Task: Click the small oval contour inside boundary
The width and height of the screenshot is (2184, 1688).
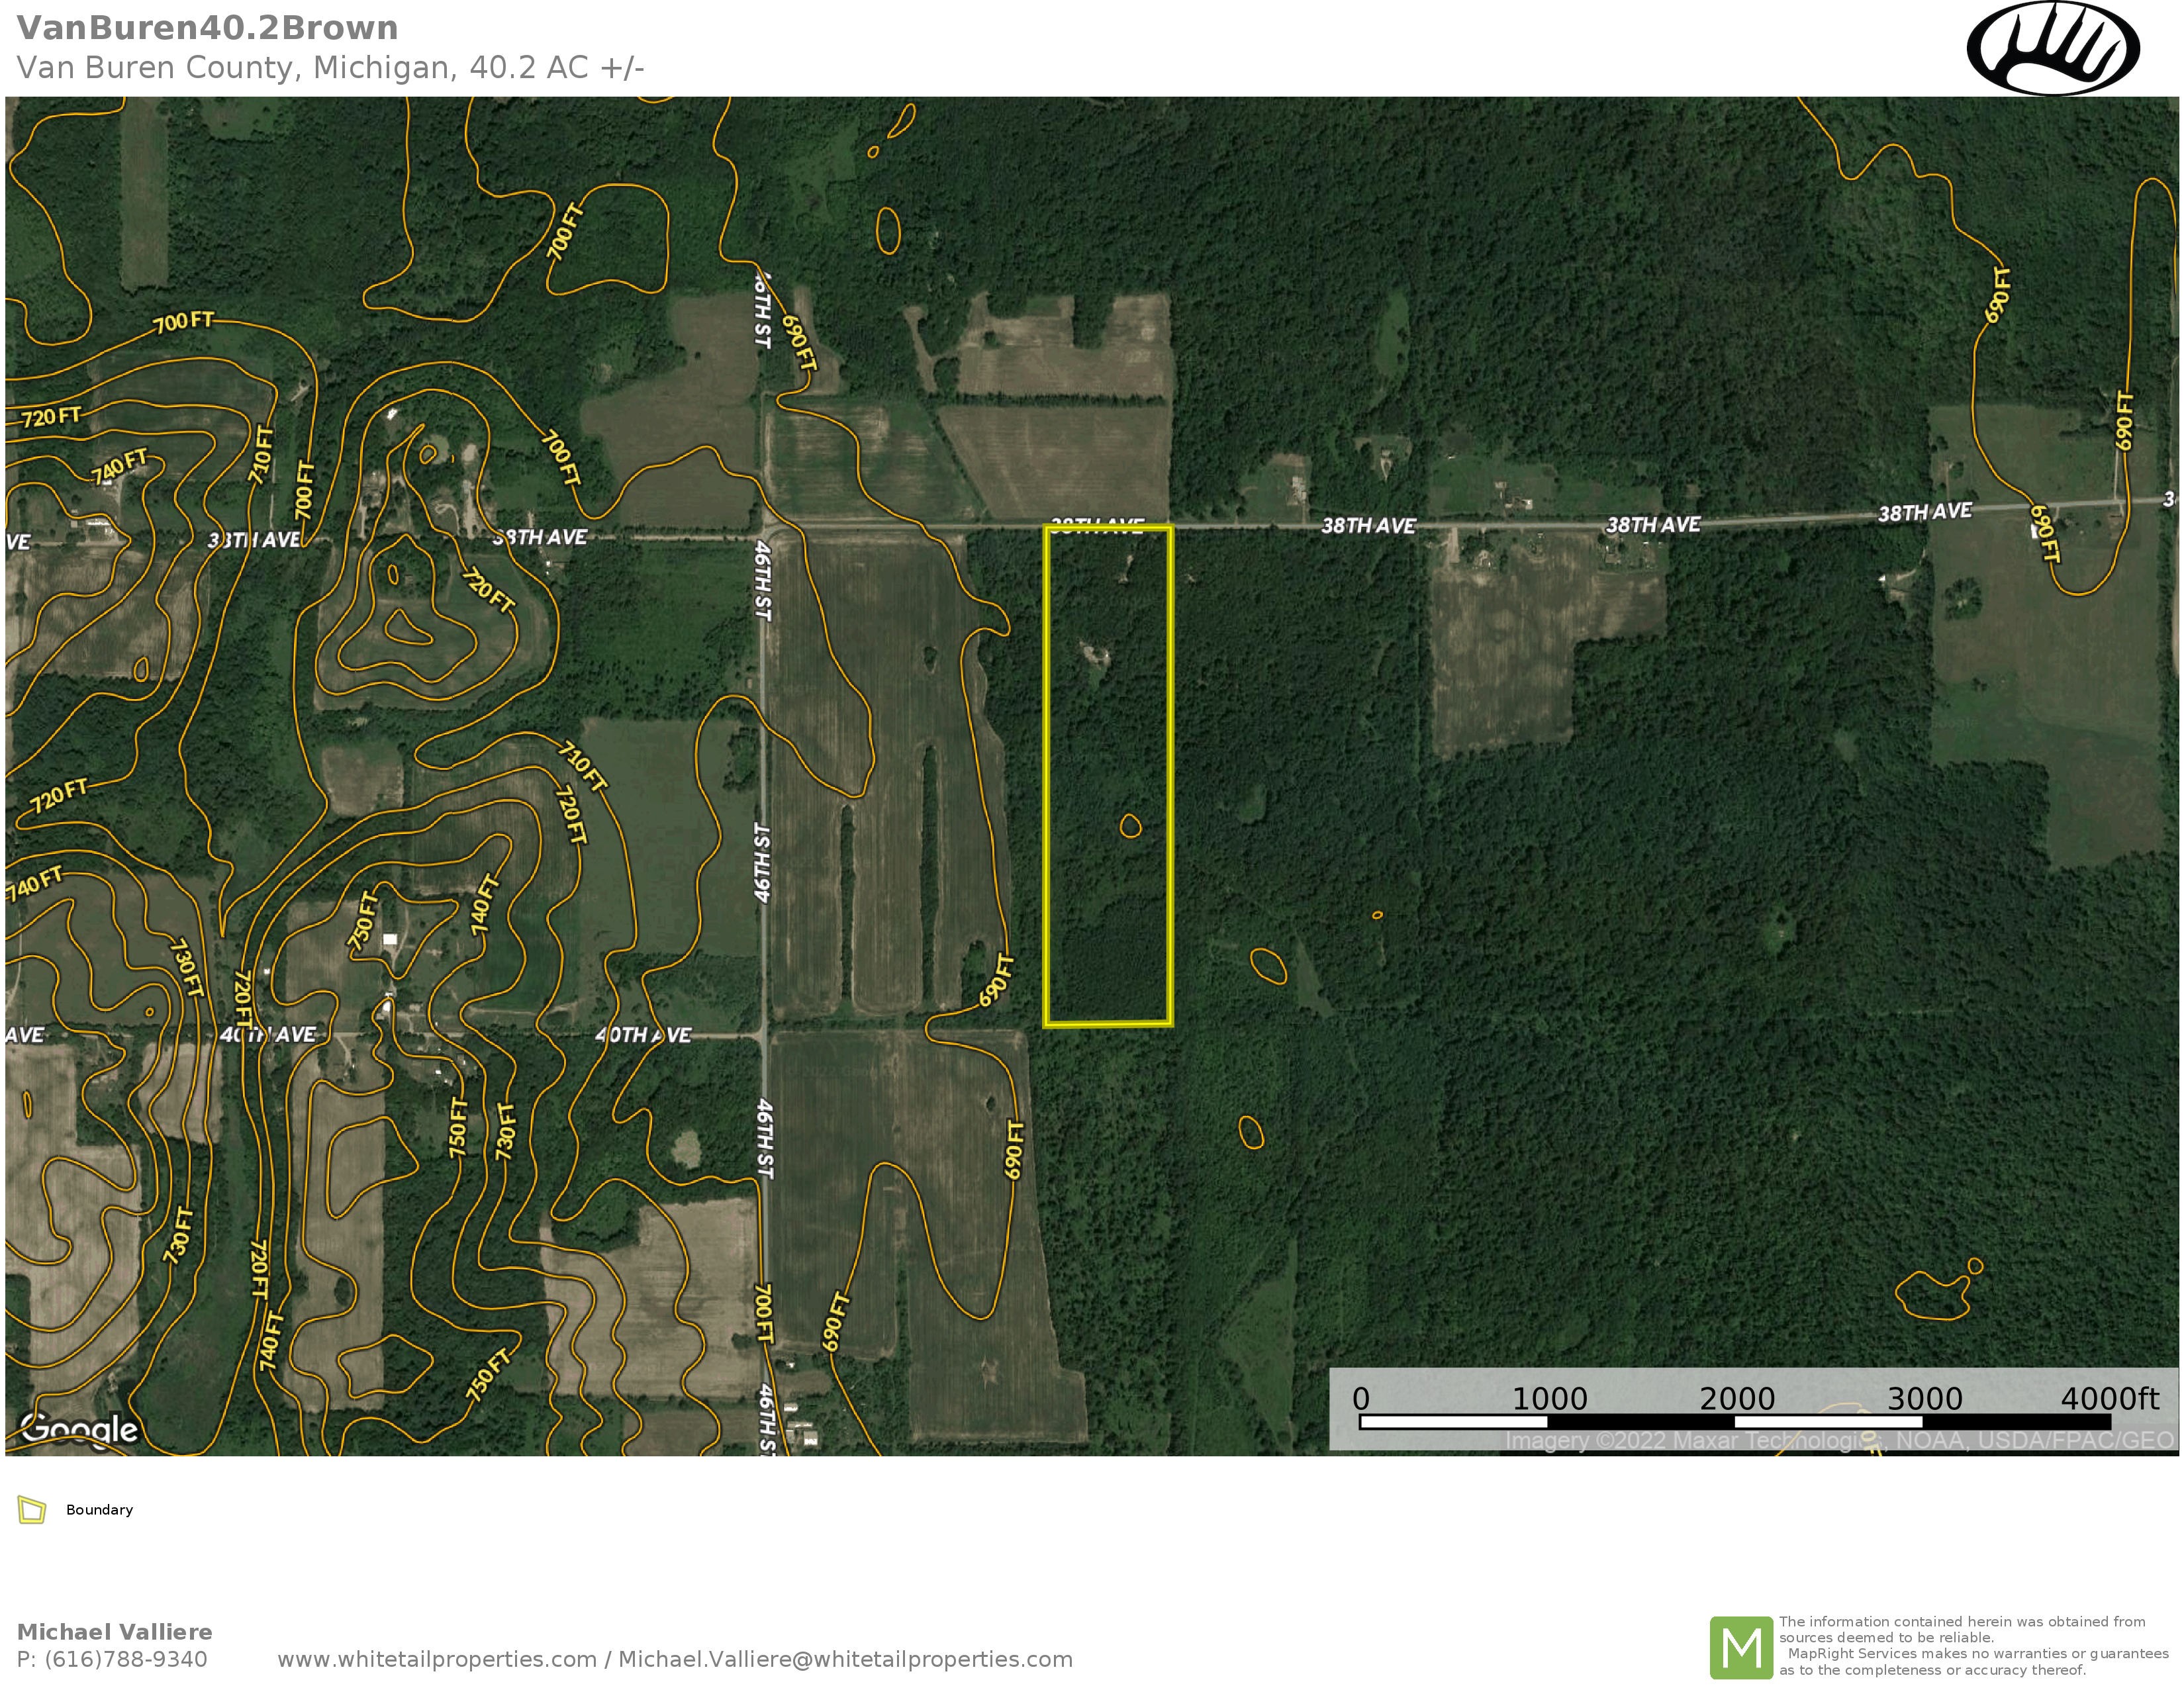Action: pos(1130,825)
